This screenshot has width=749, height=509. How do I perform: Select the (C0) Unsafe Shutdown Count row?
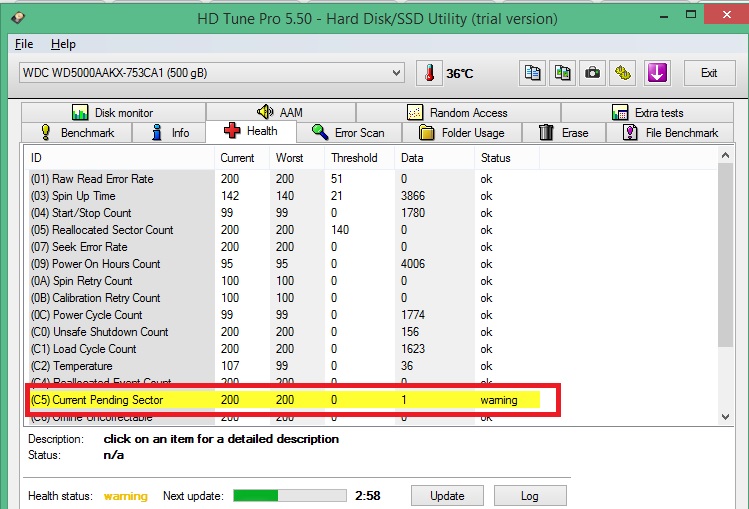[x=284, y=332]
